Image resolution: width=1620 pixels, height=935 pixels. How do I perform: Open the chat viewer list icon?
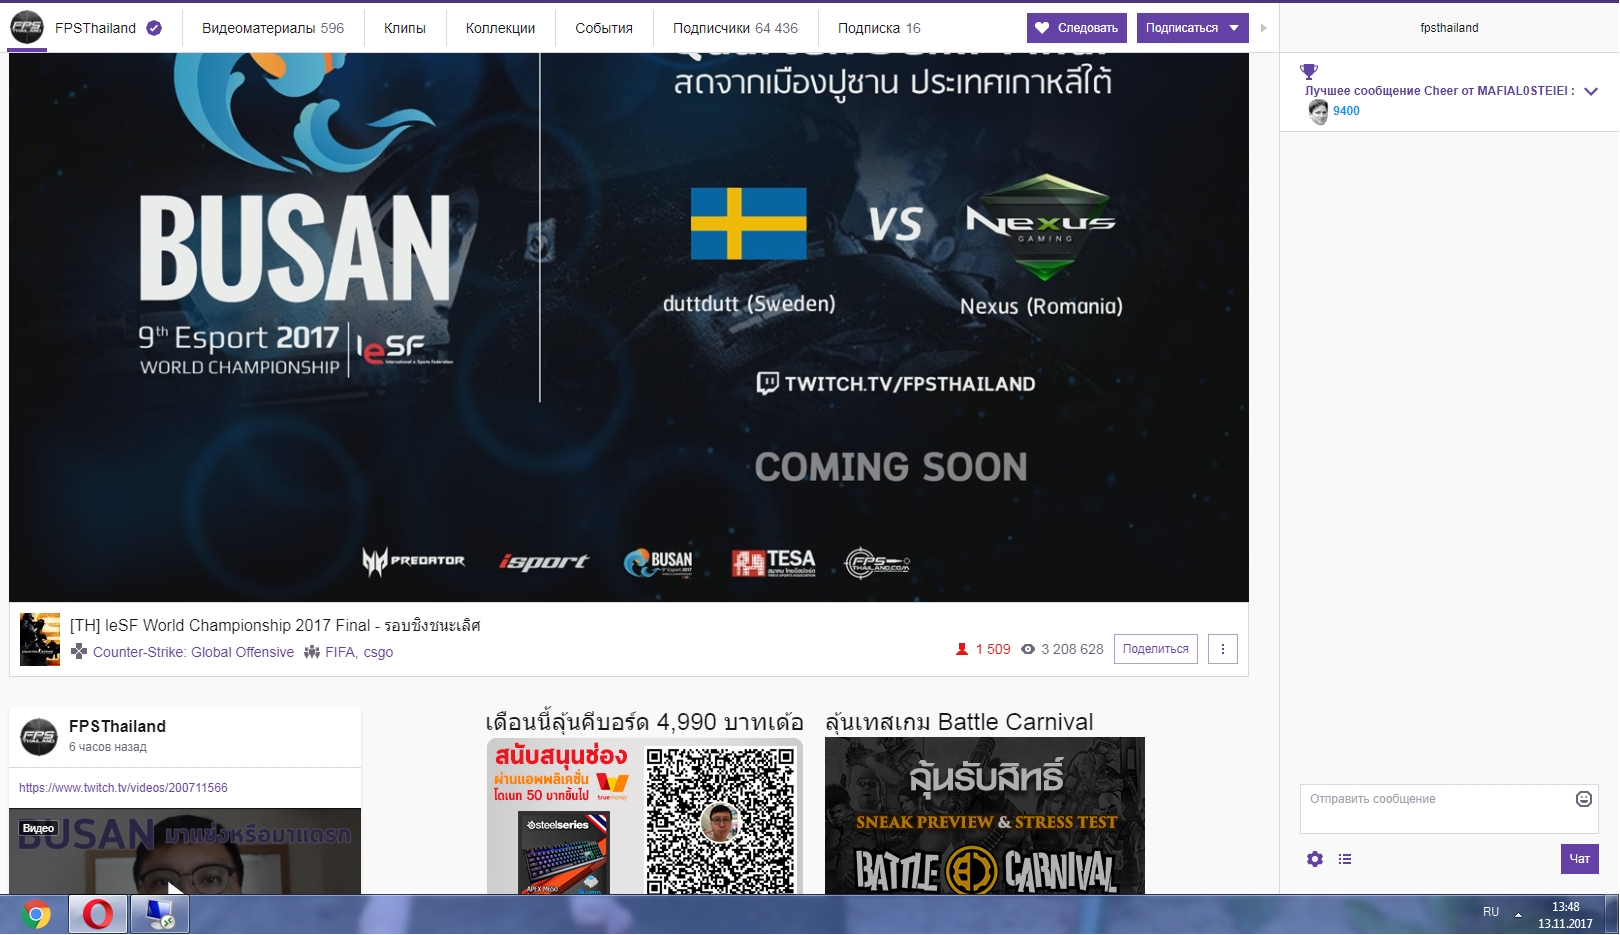1345,859
